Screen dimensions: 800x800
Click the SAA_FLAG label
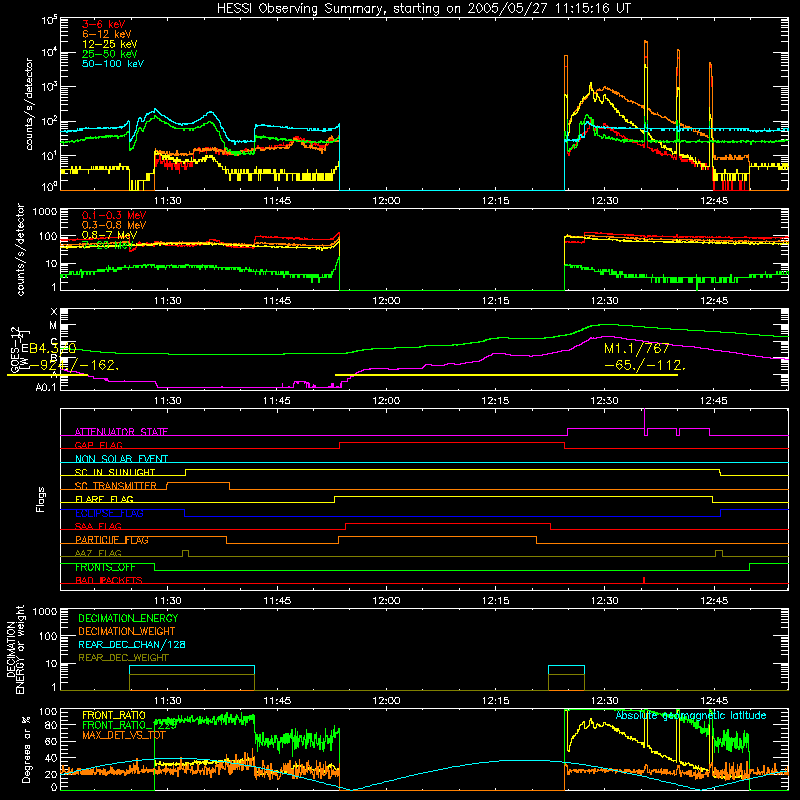click(x=98, y=526)
